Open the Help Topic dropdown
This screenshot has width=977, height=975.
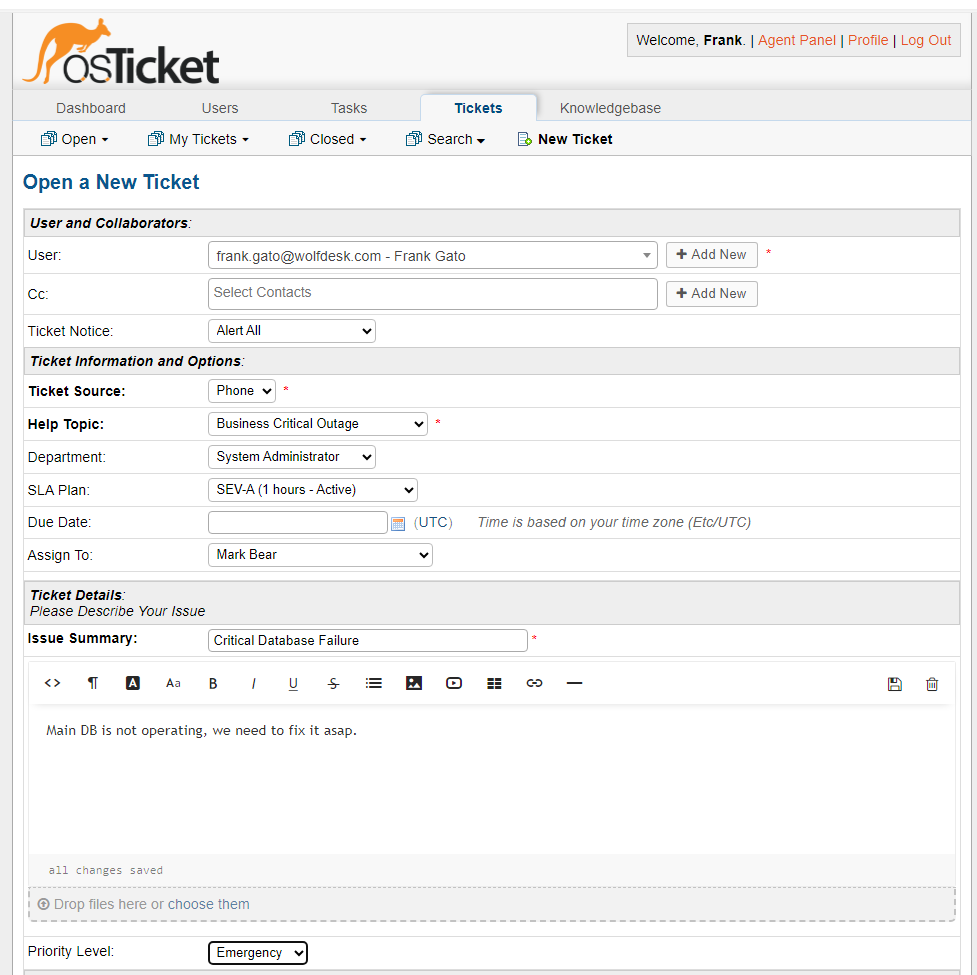(x=317, y=424)
